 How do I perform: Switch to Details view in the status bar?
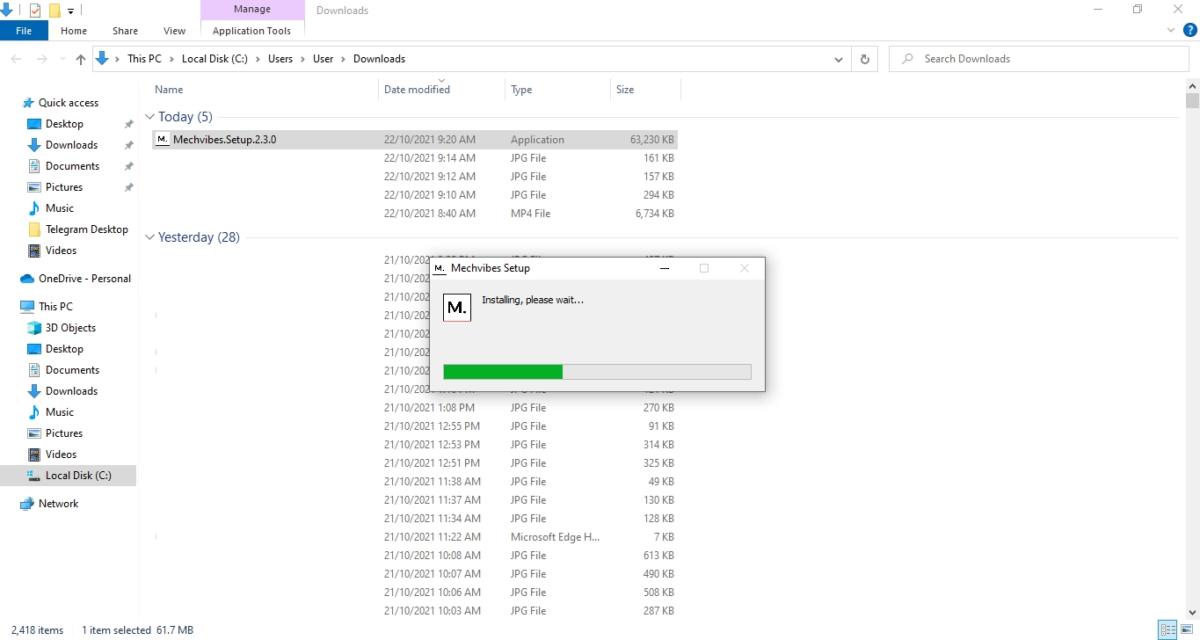[x=1168, y=630]
